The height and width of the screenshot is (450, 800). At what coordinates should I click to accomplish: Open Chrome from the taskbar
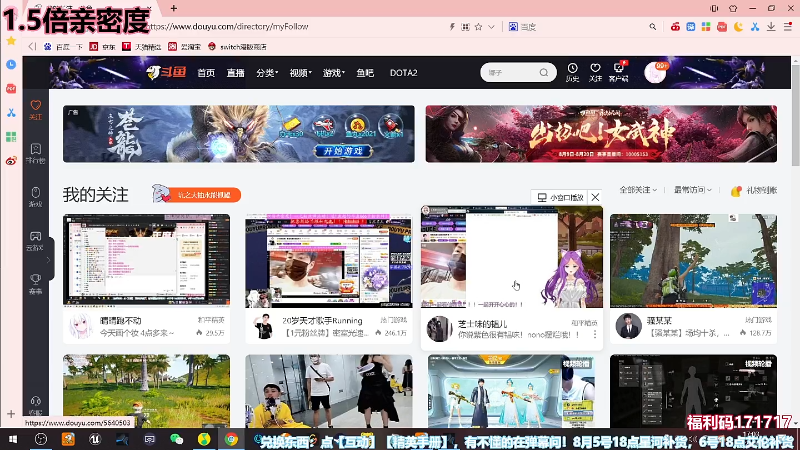(231, 439)
